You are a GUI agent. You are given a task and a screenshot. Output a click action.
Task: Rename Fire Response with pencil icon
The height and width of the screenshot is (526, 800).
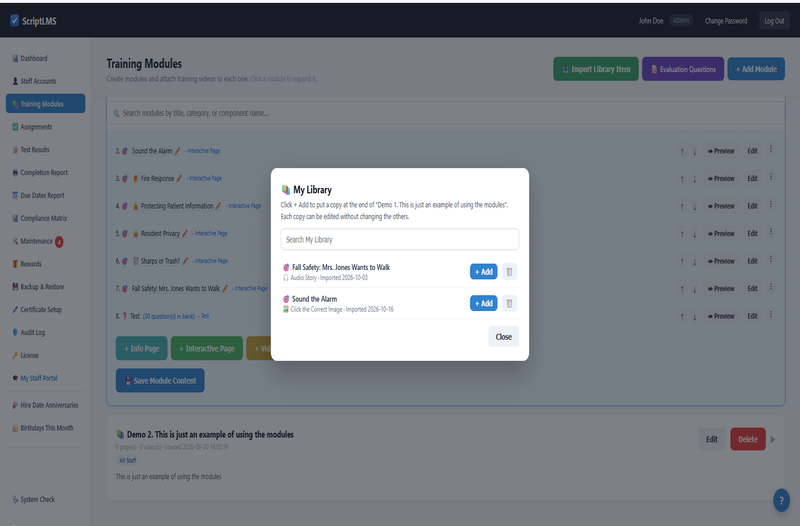(180, 179)
